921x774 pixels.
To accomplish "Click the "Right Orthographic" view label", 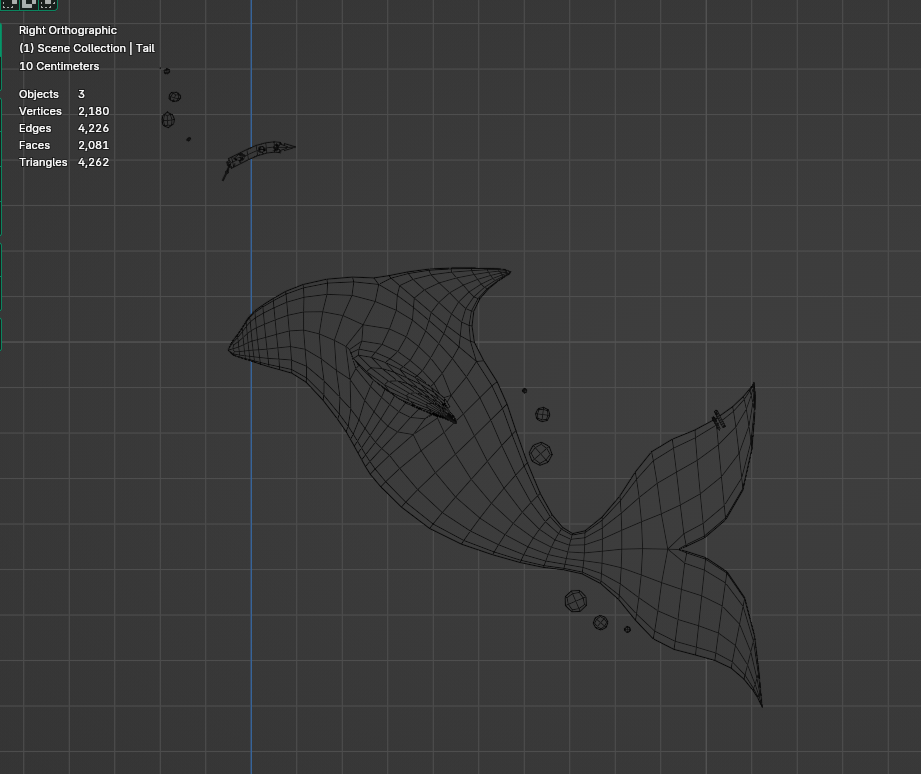I will tap(68, 30).
